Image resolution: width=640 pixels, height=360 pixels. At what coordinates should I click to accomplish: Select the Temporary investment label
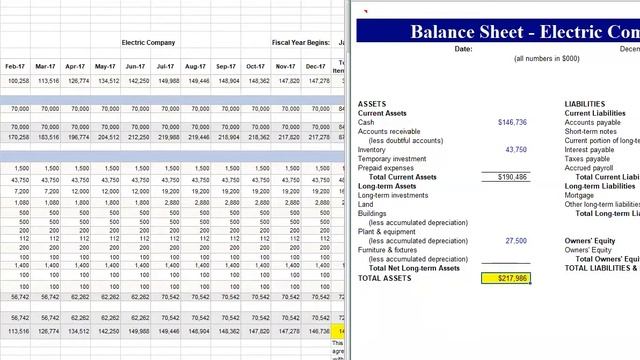(392, 159)
